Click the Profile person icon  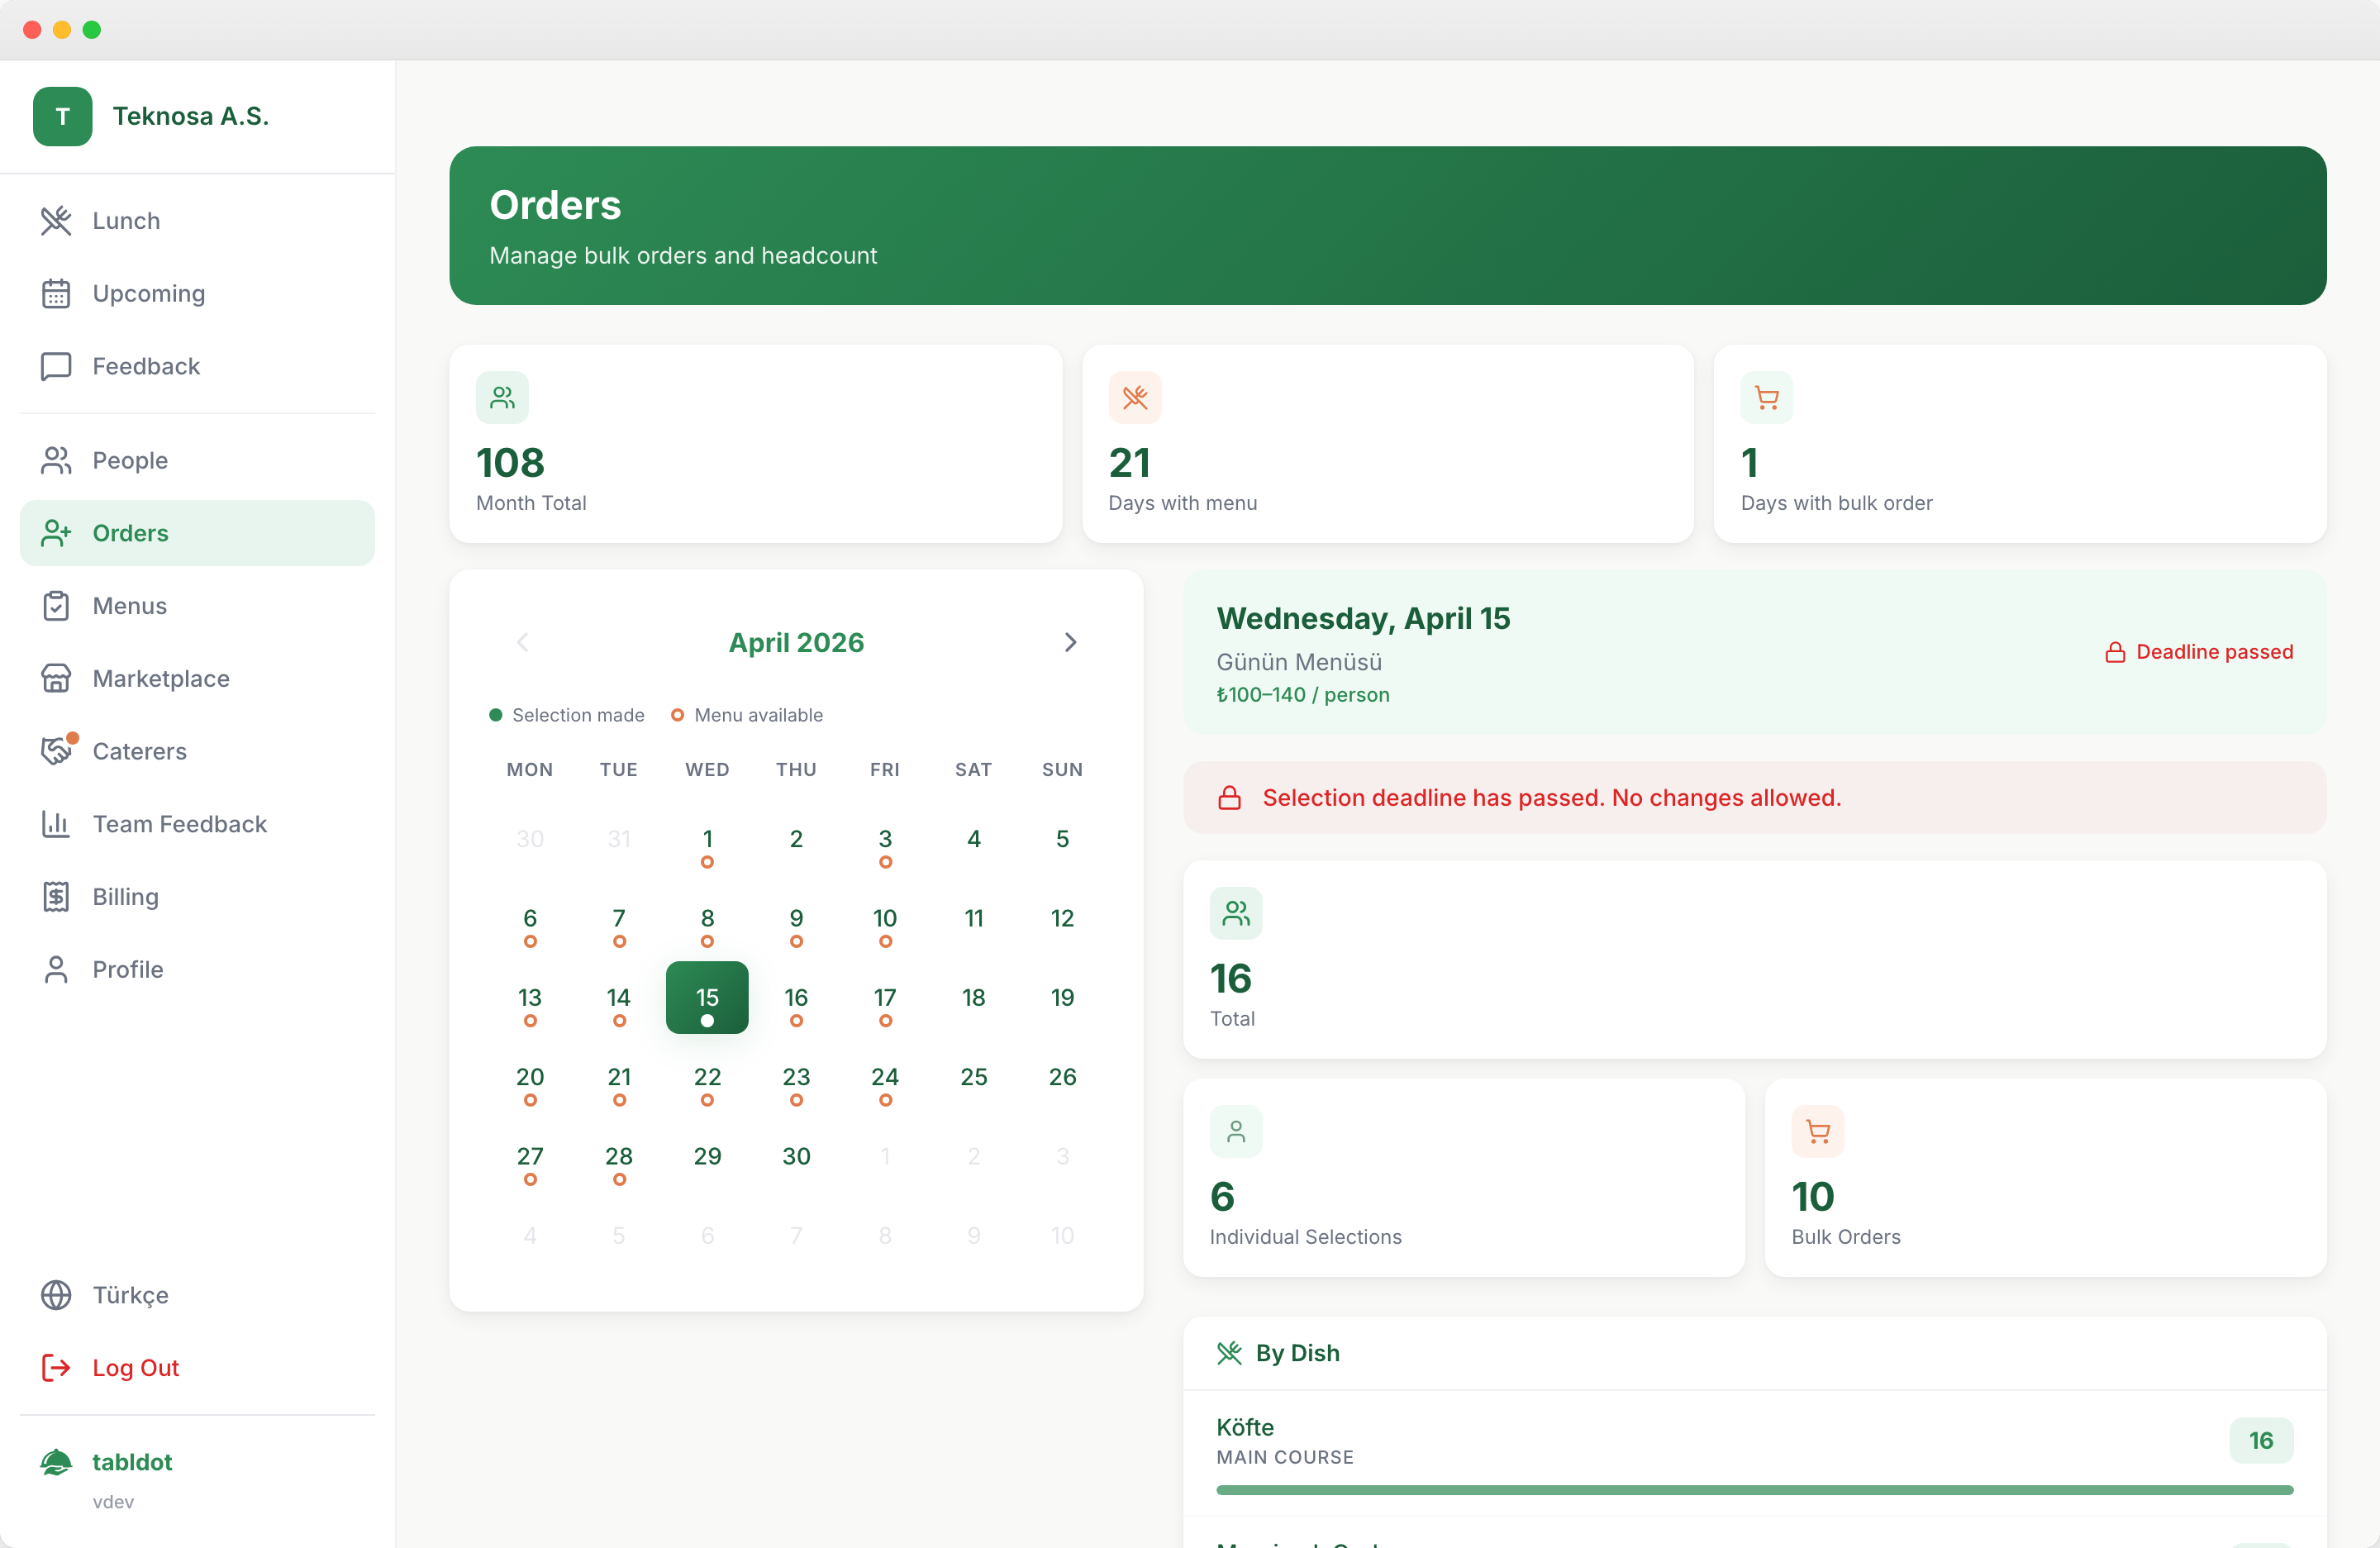coord(56,970)
